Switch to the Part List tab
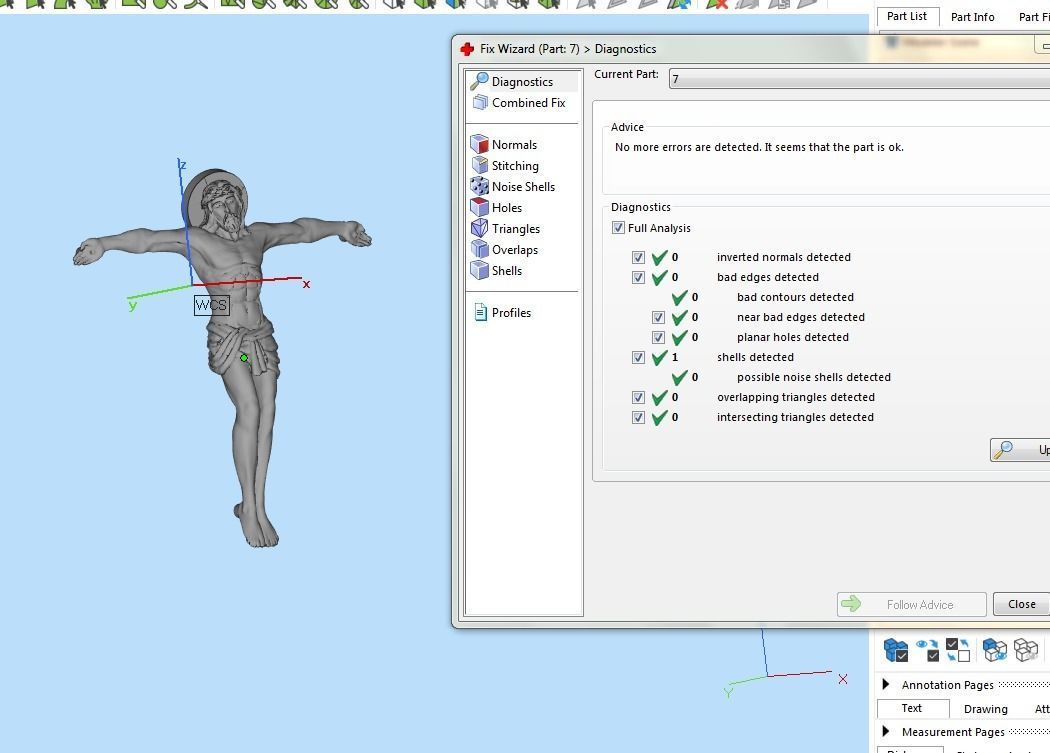 click(x=907, y=16)
